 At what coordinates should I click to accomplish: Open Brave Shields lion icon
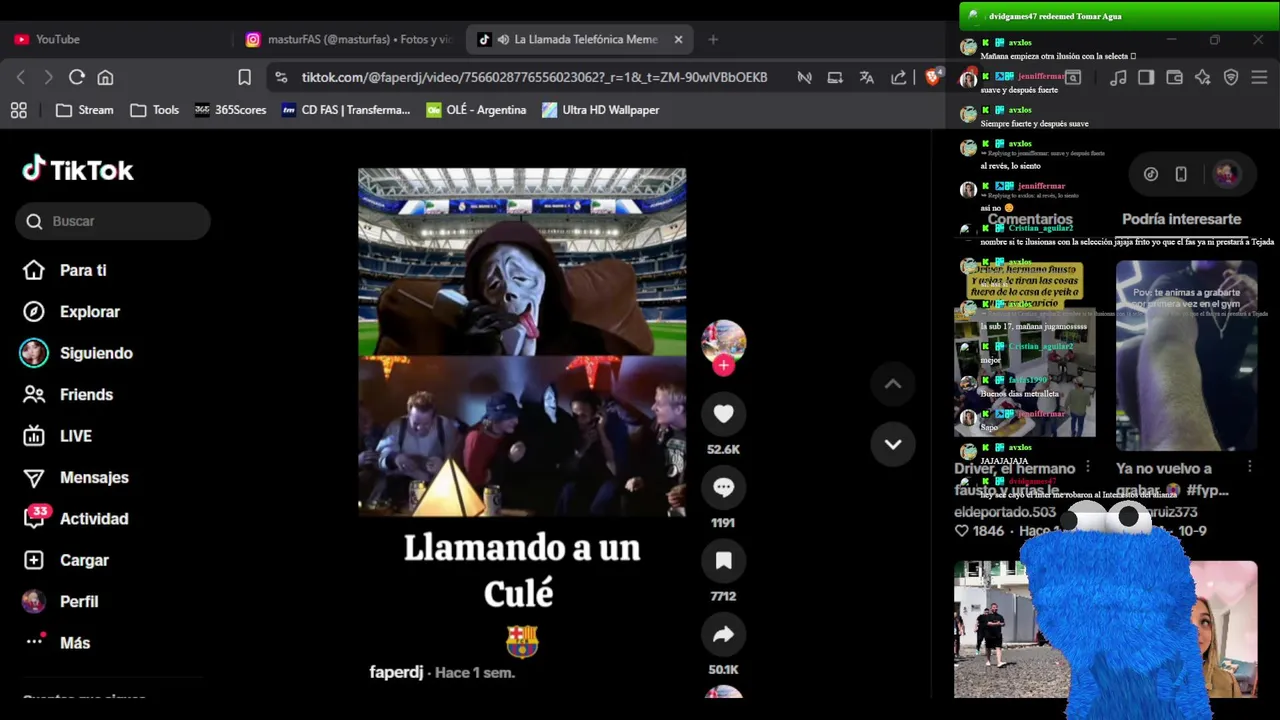932,77
